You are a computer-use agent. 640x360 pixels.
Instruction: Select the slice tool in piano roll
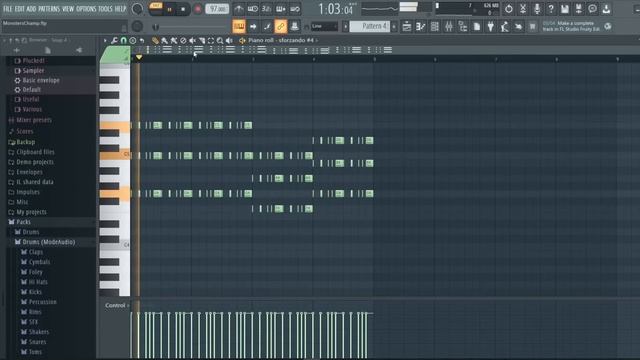202,40
